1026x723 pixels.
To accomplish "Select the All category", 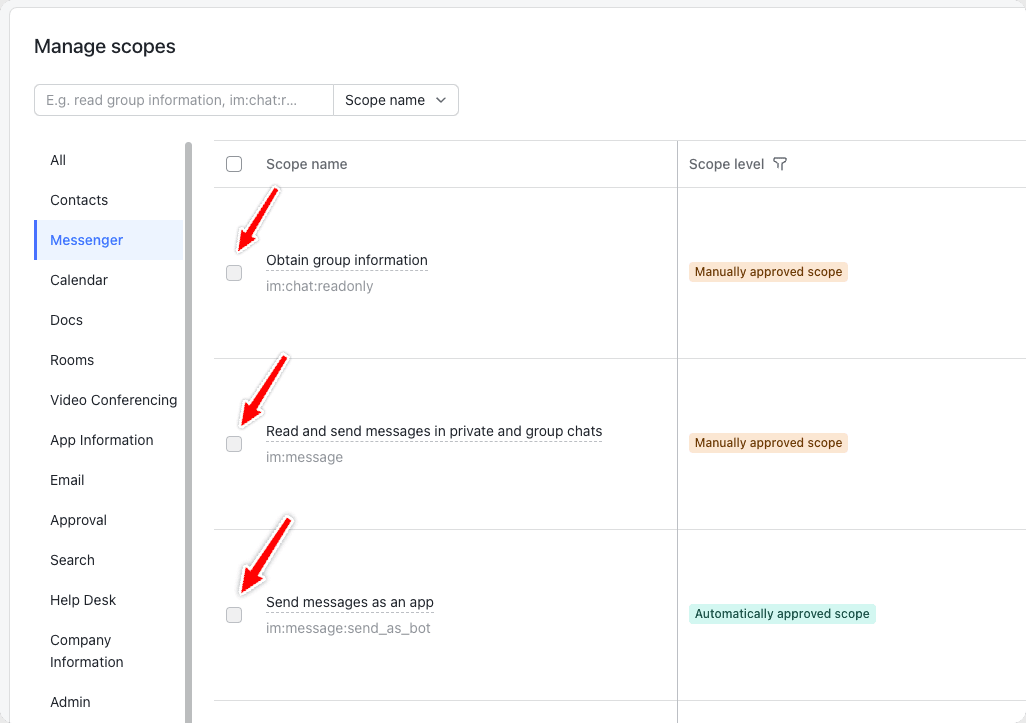I will [58, 160].
